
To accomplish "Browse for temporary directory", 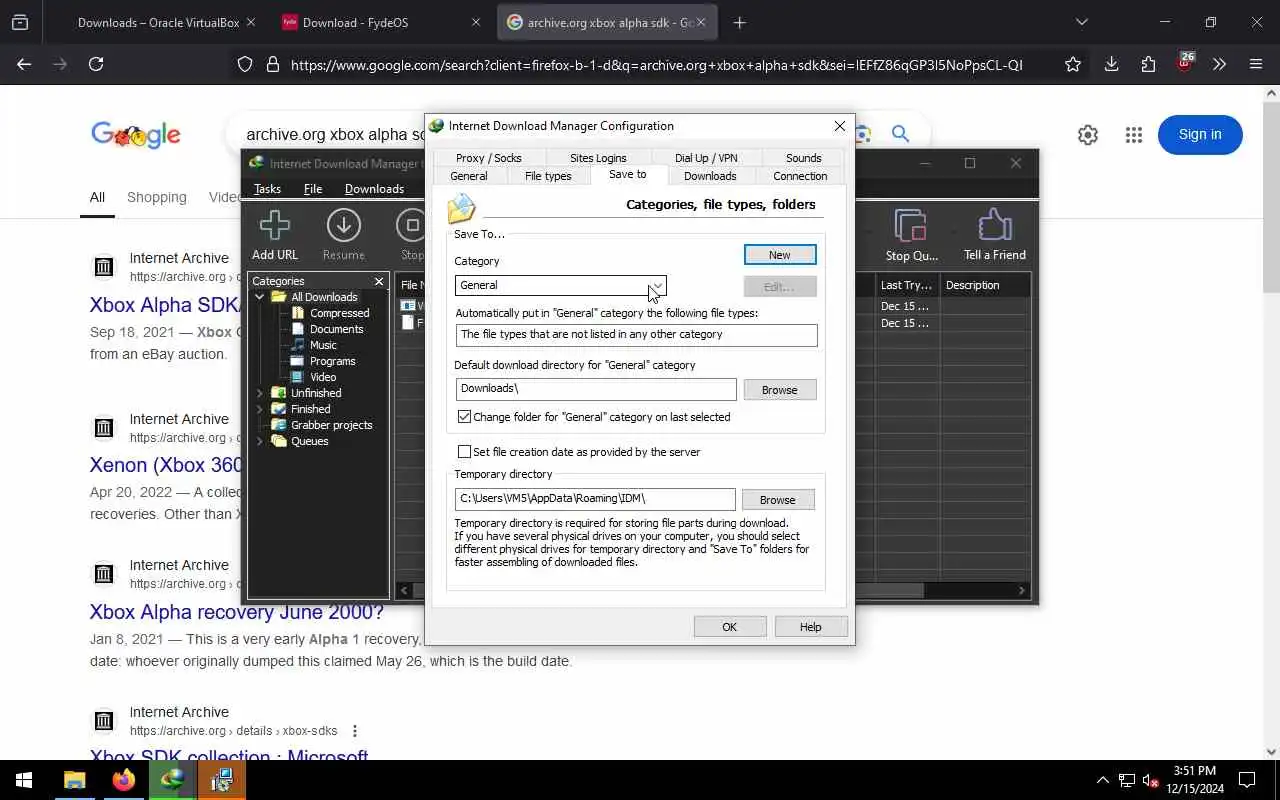I will pos(777,500).
